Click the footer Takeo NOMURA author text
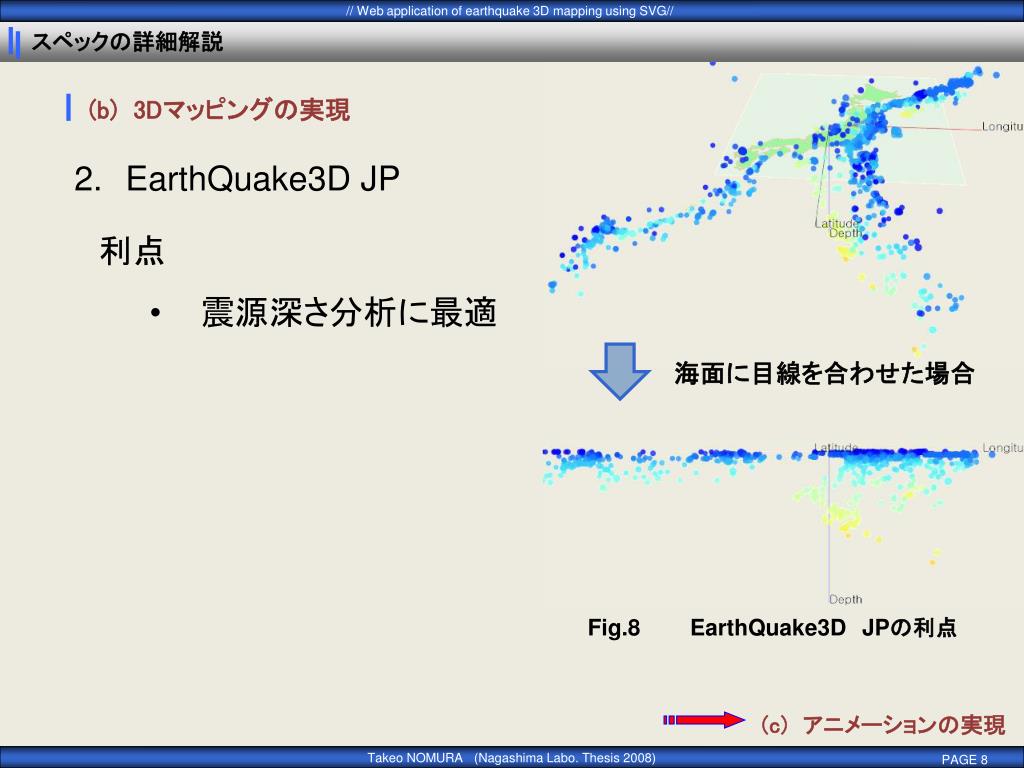Image resolution: width=1024 pixels, height=768 pixels. point(511,758)
